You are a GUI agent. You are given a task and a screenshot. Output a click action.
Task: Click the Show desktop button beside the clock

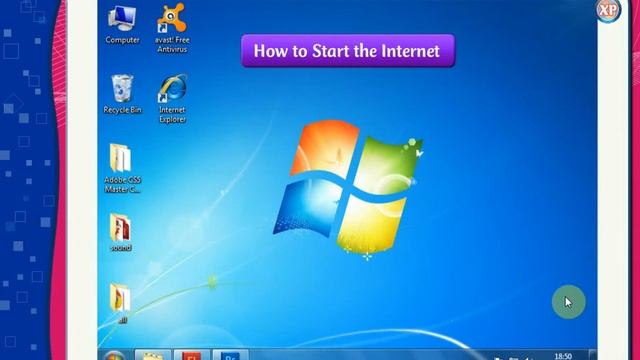click(593, 355)
